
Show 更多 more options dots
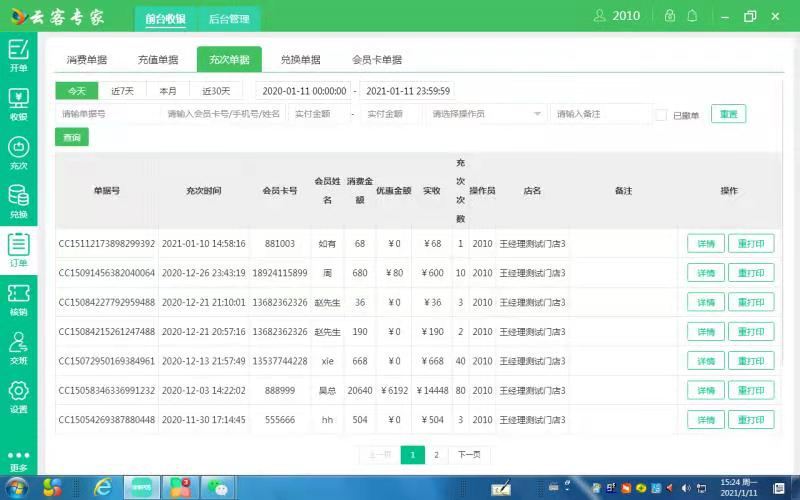pyautogui.click(x=18, y=461)
